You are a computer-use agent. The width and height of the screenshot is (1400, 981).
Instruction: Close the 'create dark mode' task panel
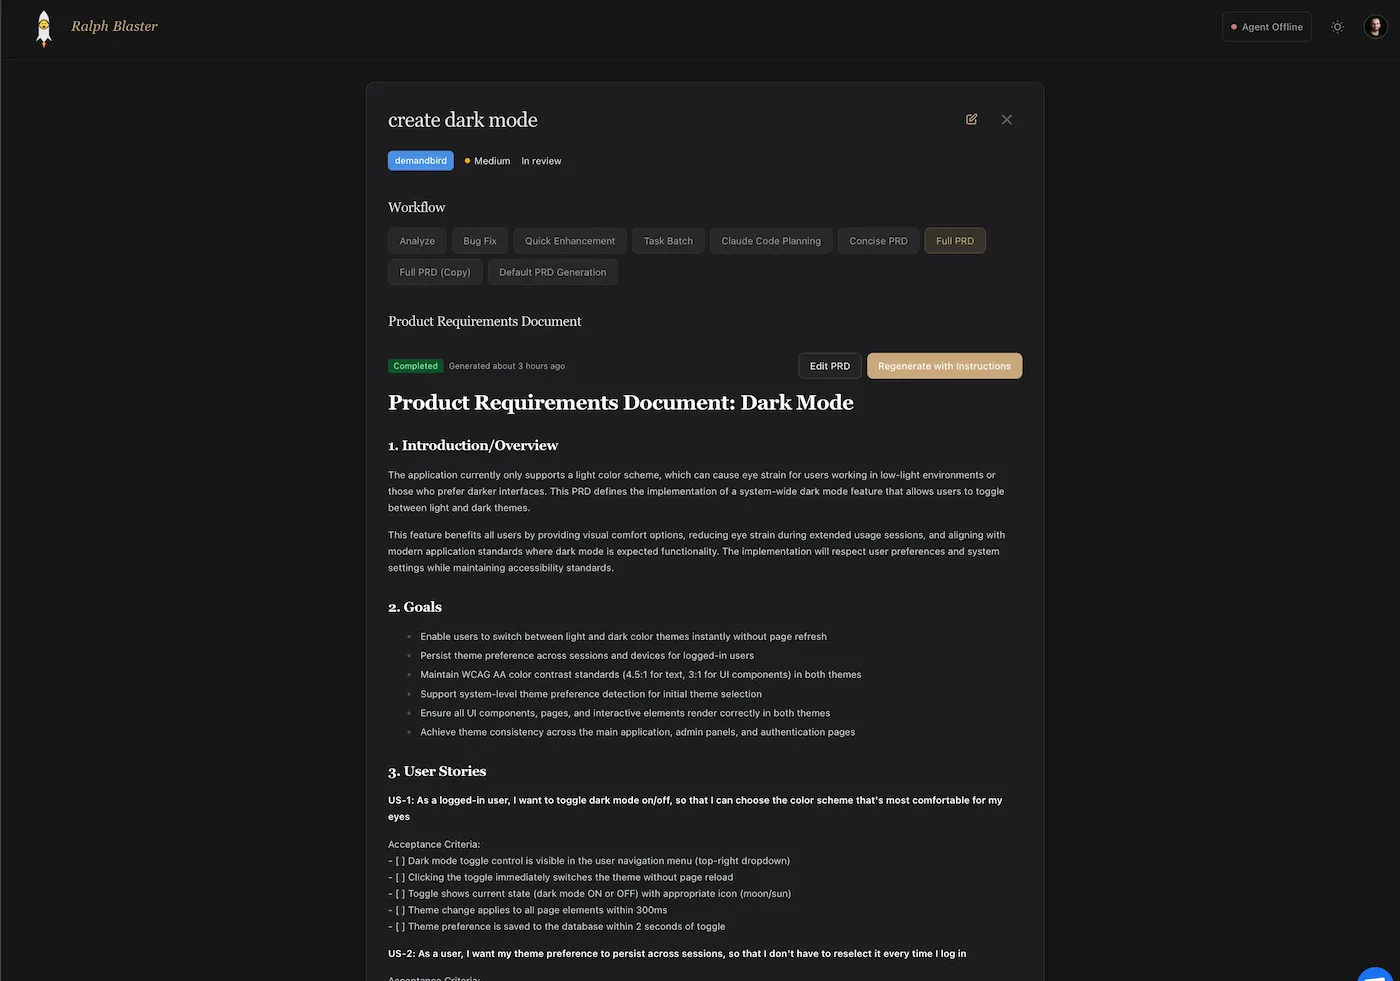coord(1006,119)
